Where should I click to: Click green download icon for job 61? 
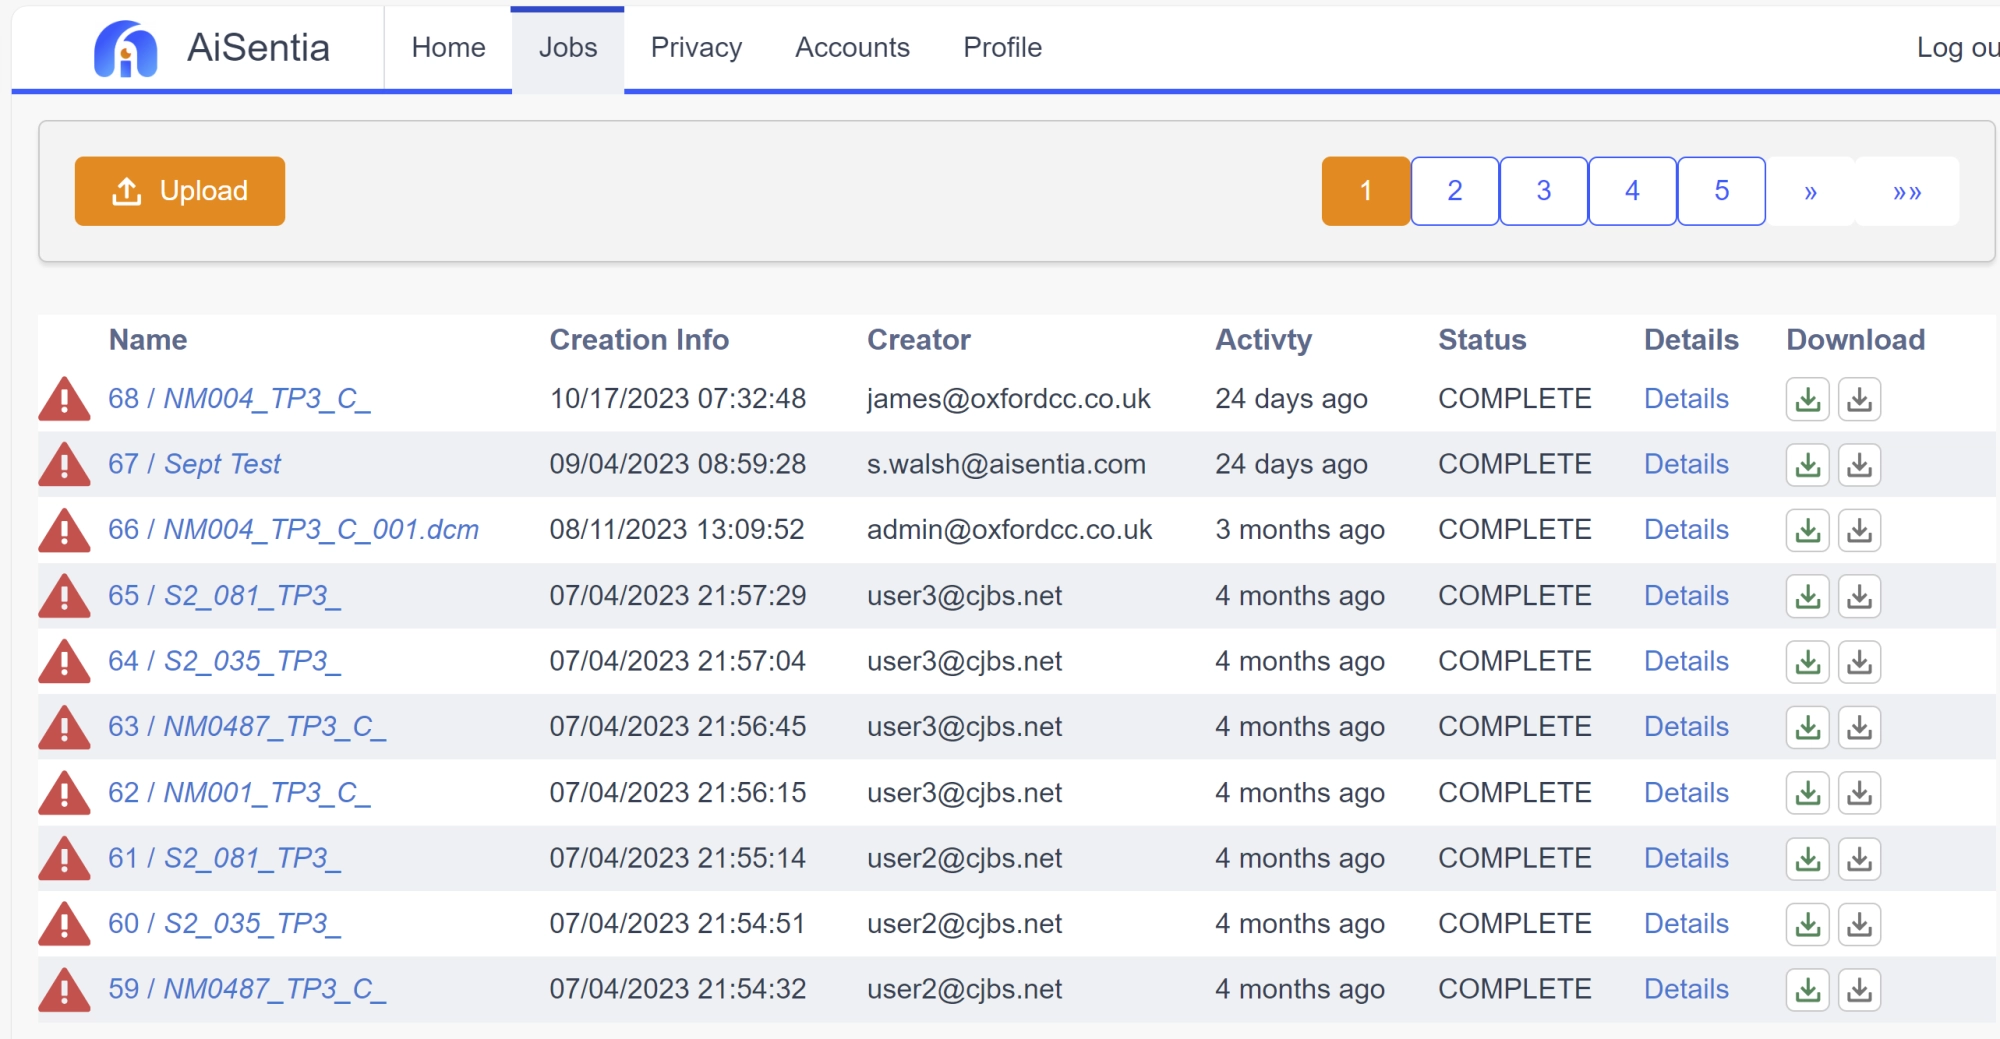click(x=1807, y=859)
